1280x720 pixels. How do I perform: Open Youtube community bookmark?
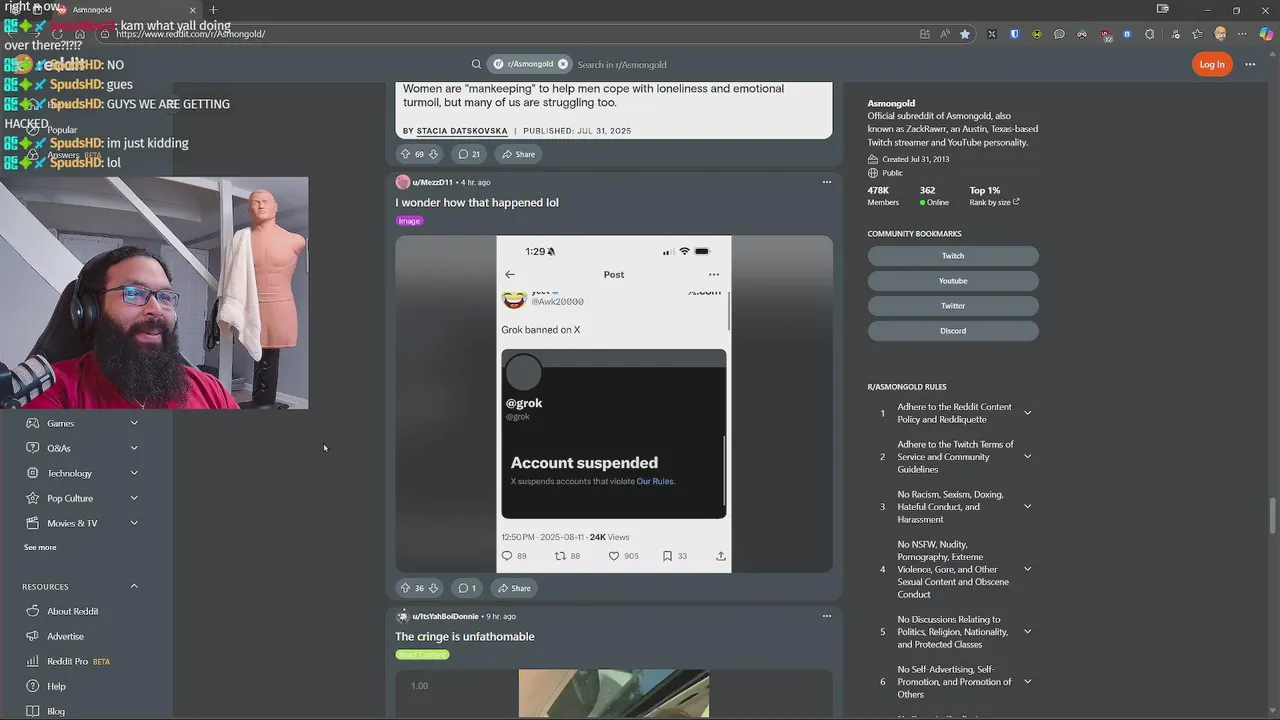[x=953, y=281]
